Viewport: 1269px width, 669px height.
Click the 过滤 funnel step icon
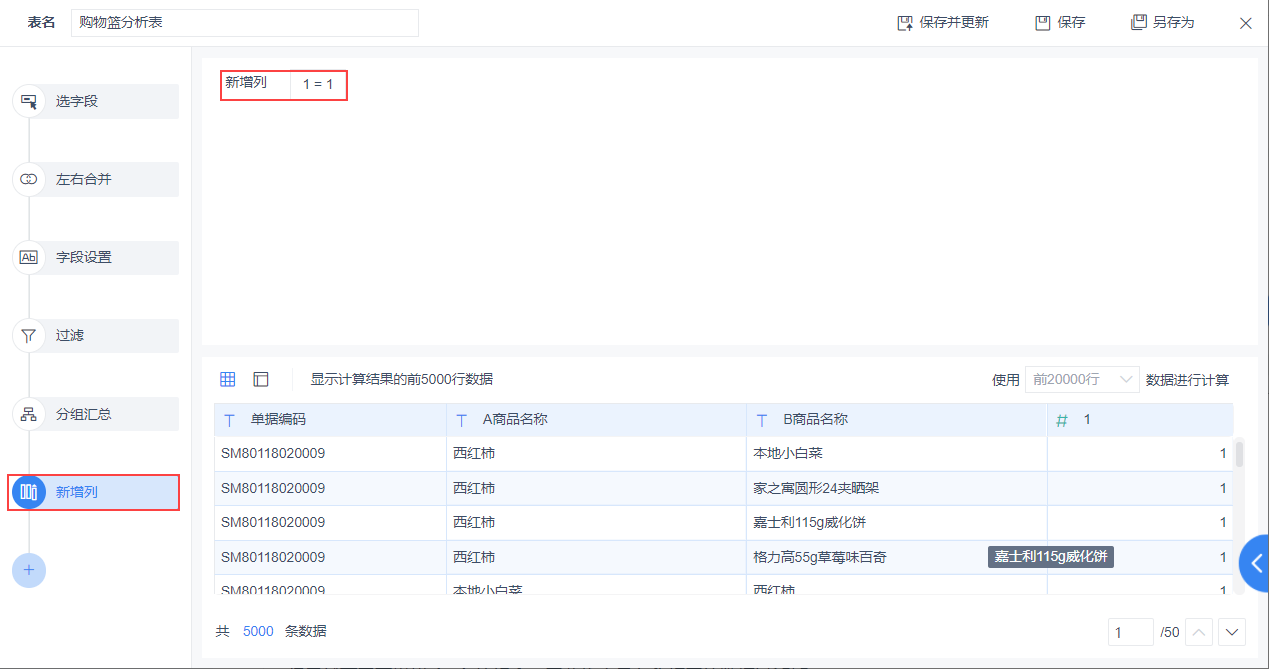click(29, 335)
